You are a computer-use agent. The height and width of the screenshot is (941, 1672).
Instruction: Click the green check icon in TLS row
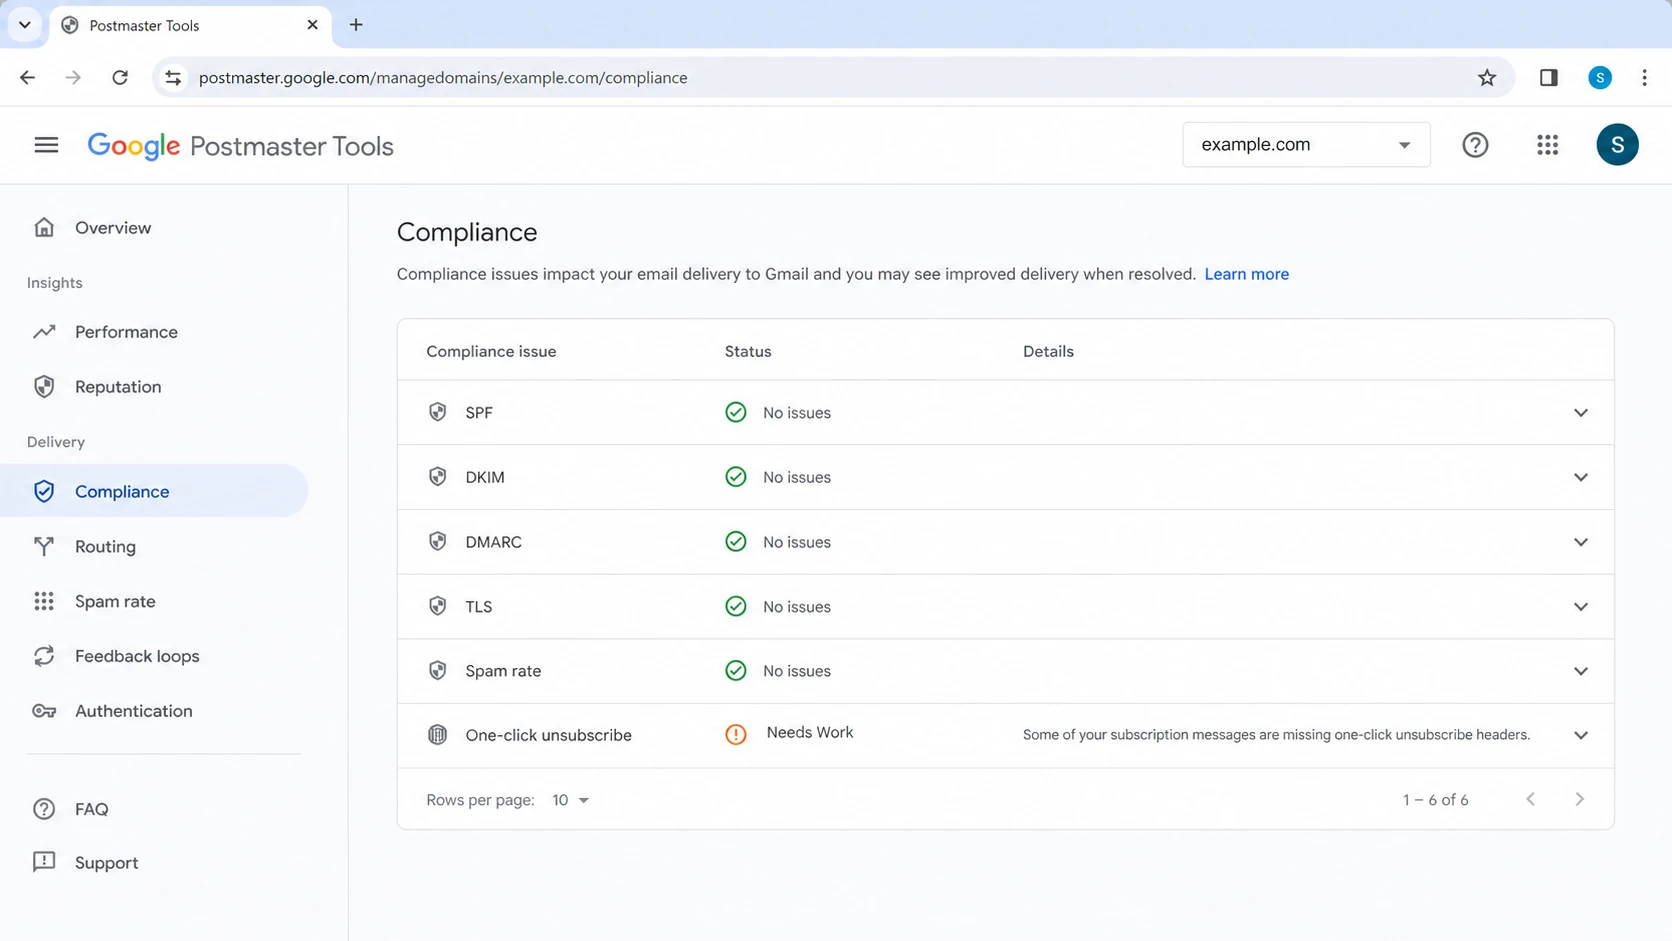(735, 606)
